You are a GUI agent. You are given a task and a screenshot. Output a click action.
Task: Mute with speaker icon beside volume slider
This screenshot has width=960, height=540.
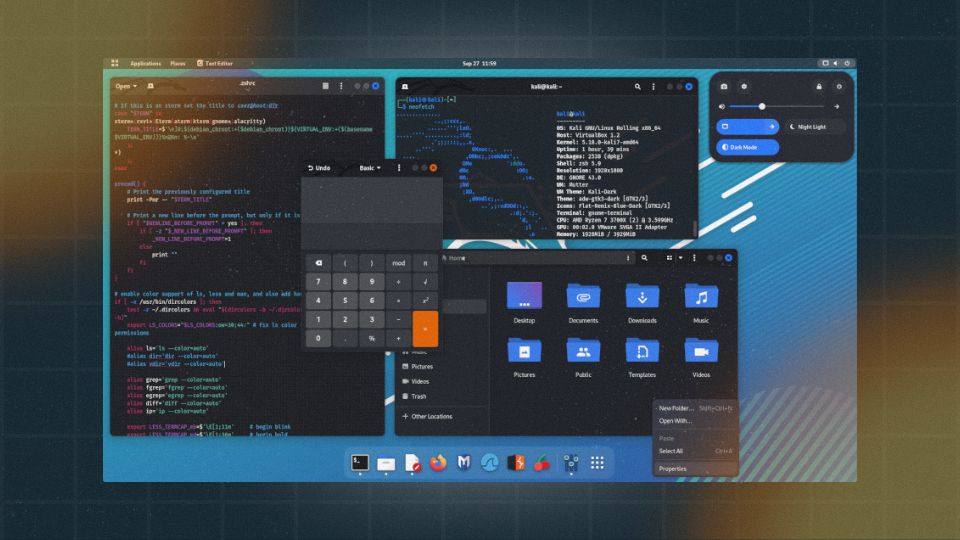(x=722, y=107)
